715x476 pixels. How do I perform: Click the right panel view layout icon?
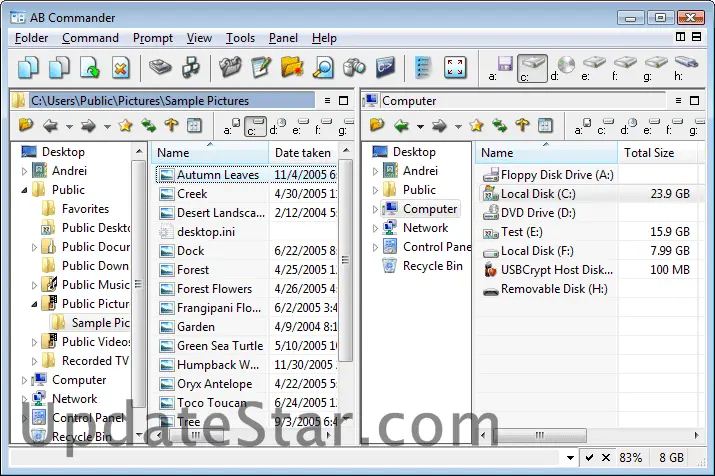545,125
